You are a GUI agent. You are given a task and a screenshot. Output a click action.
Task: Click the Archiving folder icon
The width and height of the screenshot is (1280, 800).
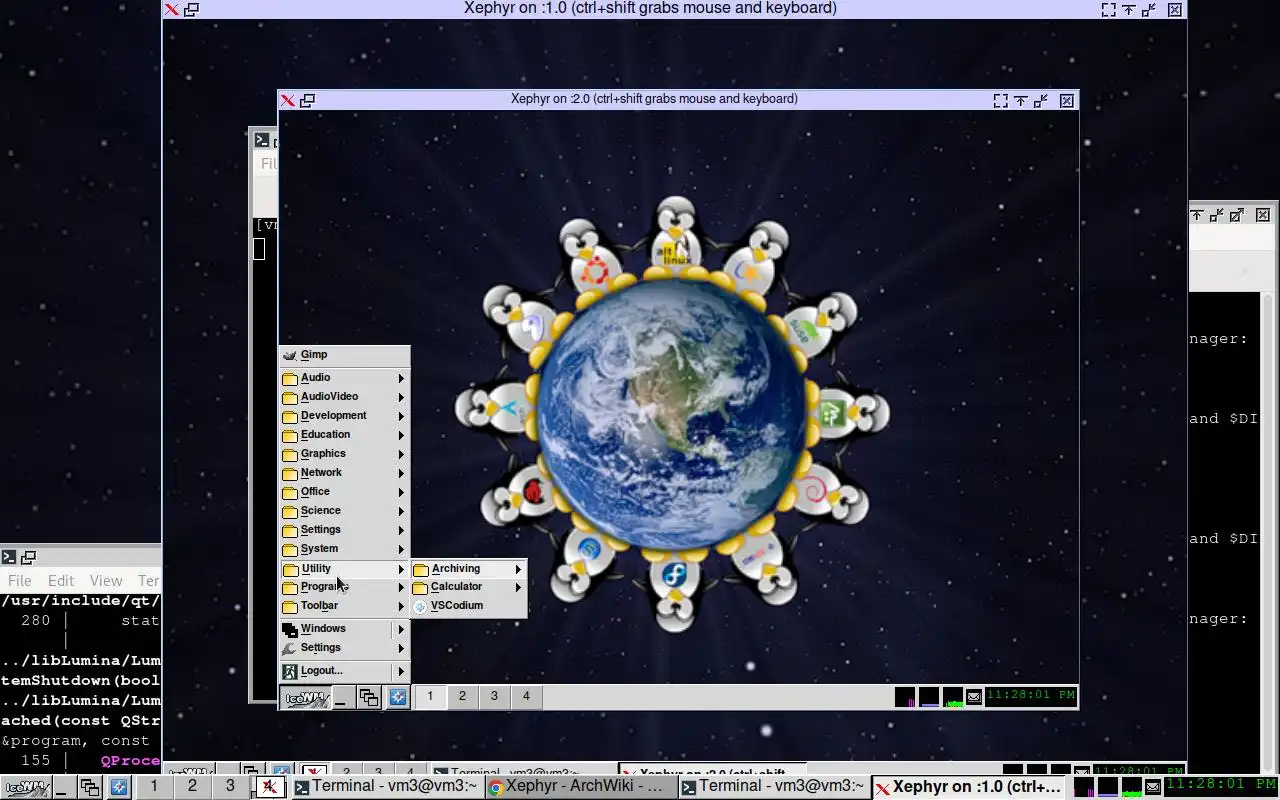pyautogui.click(x=421, y=569)
